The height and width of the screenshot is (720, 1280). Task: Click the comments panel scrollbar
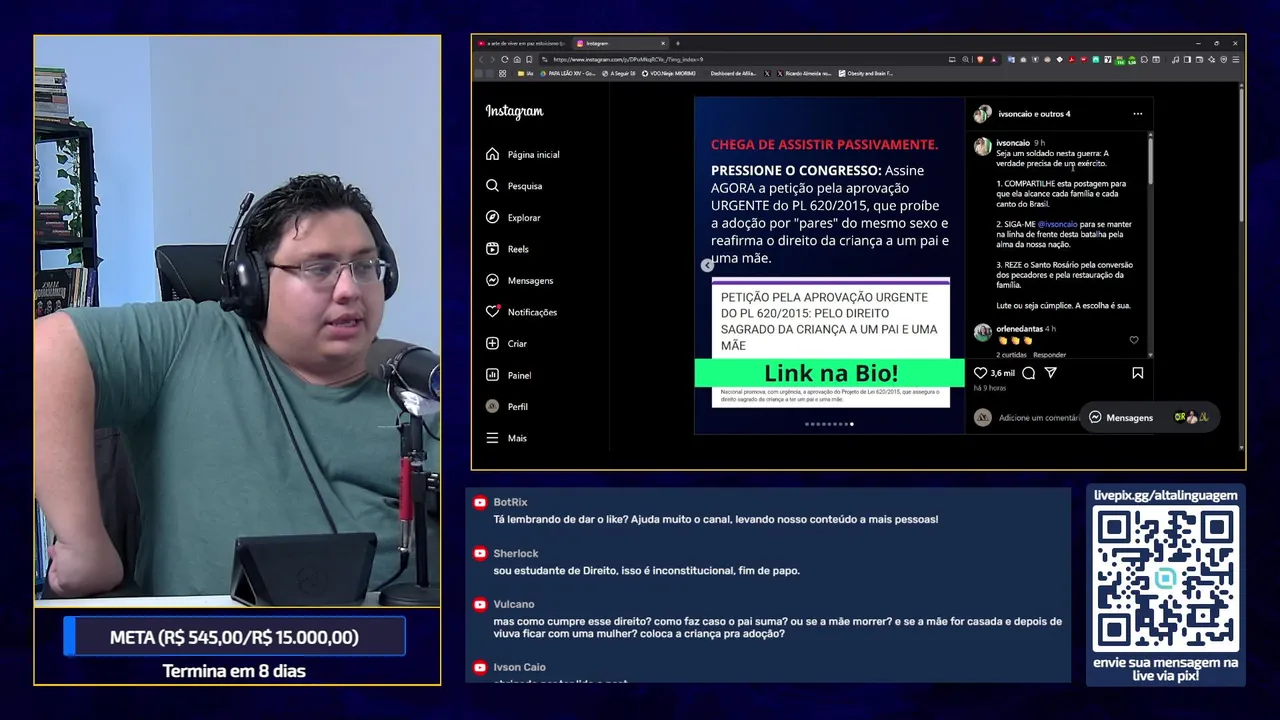[x=1150, y=160]
